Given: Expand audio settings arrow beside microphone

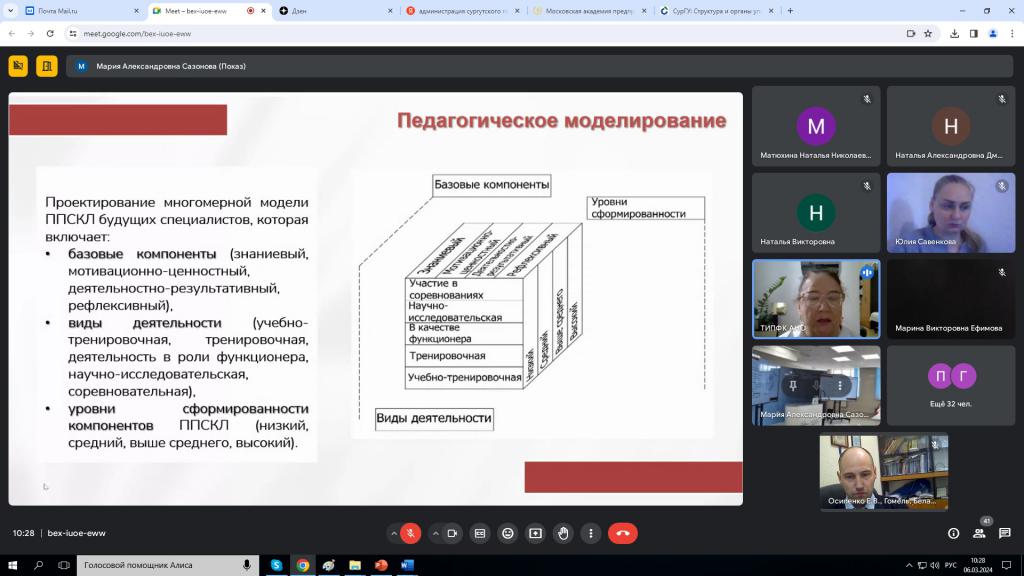Looking at the screenshot, I should 393,533.
